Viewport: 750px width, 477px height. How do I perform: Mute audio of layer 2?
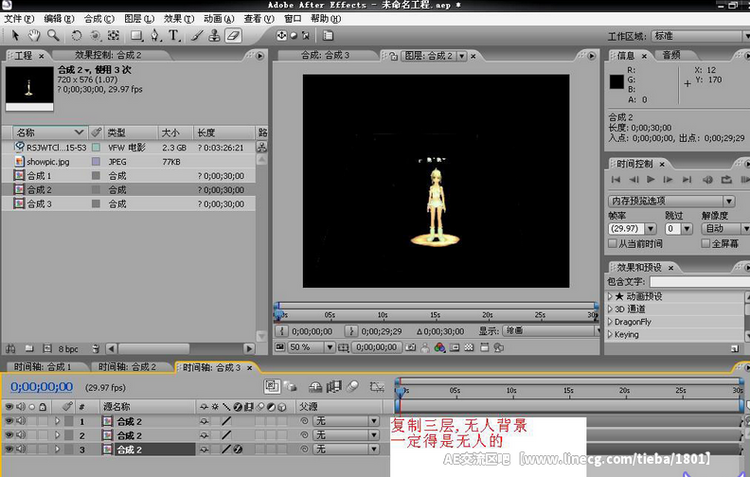tap(20, 435)
